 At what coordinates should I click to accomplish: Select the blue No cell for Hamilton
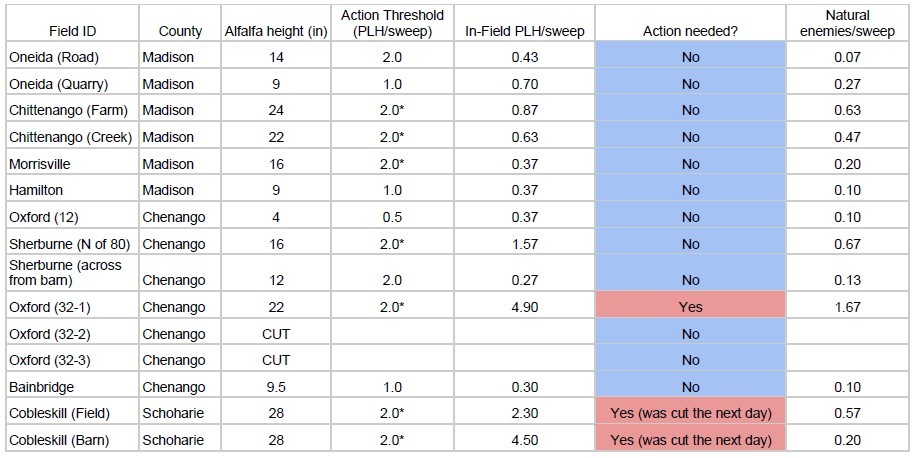pyautogui.click(x=690, y=190)
